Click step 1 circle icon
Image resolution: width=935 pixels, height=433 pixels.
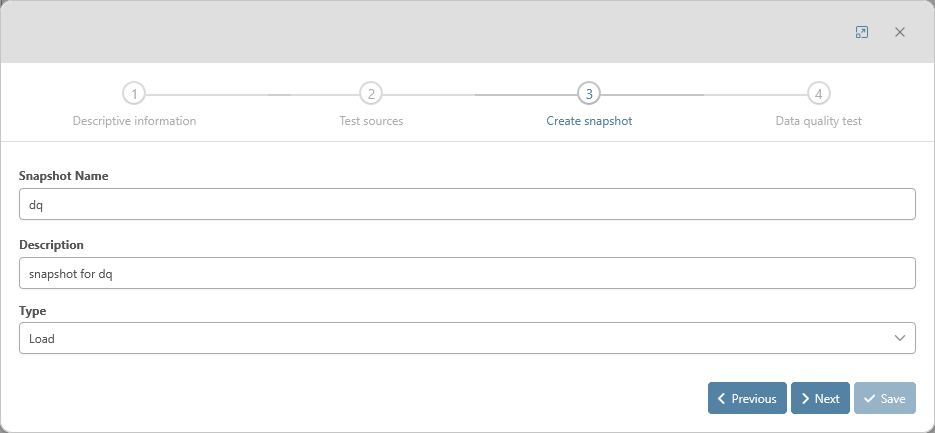[x=134, y=94]
